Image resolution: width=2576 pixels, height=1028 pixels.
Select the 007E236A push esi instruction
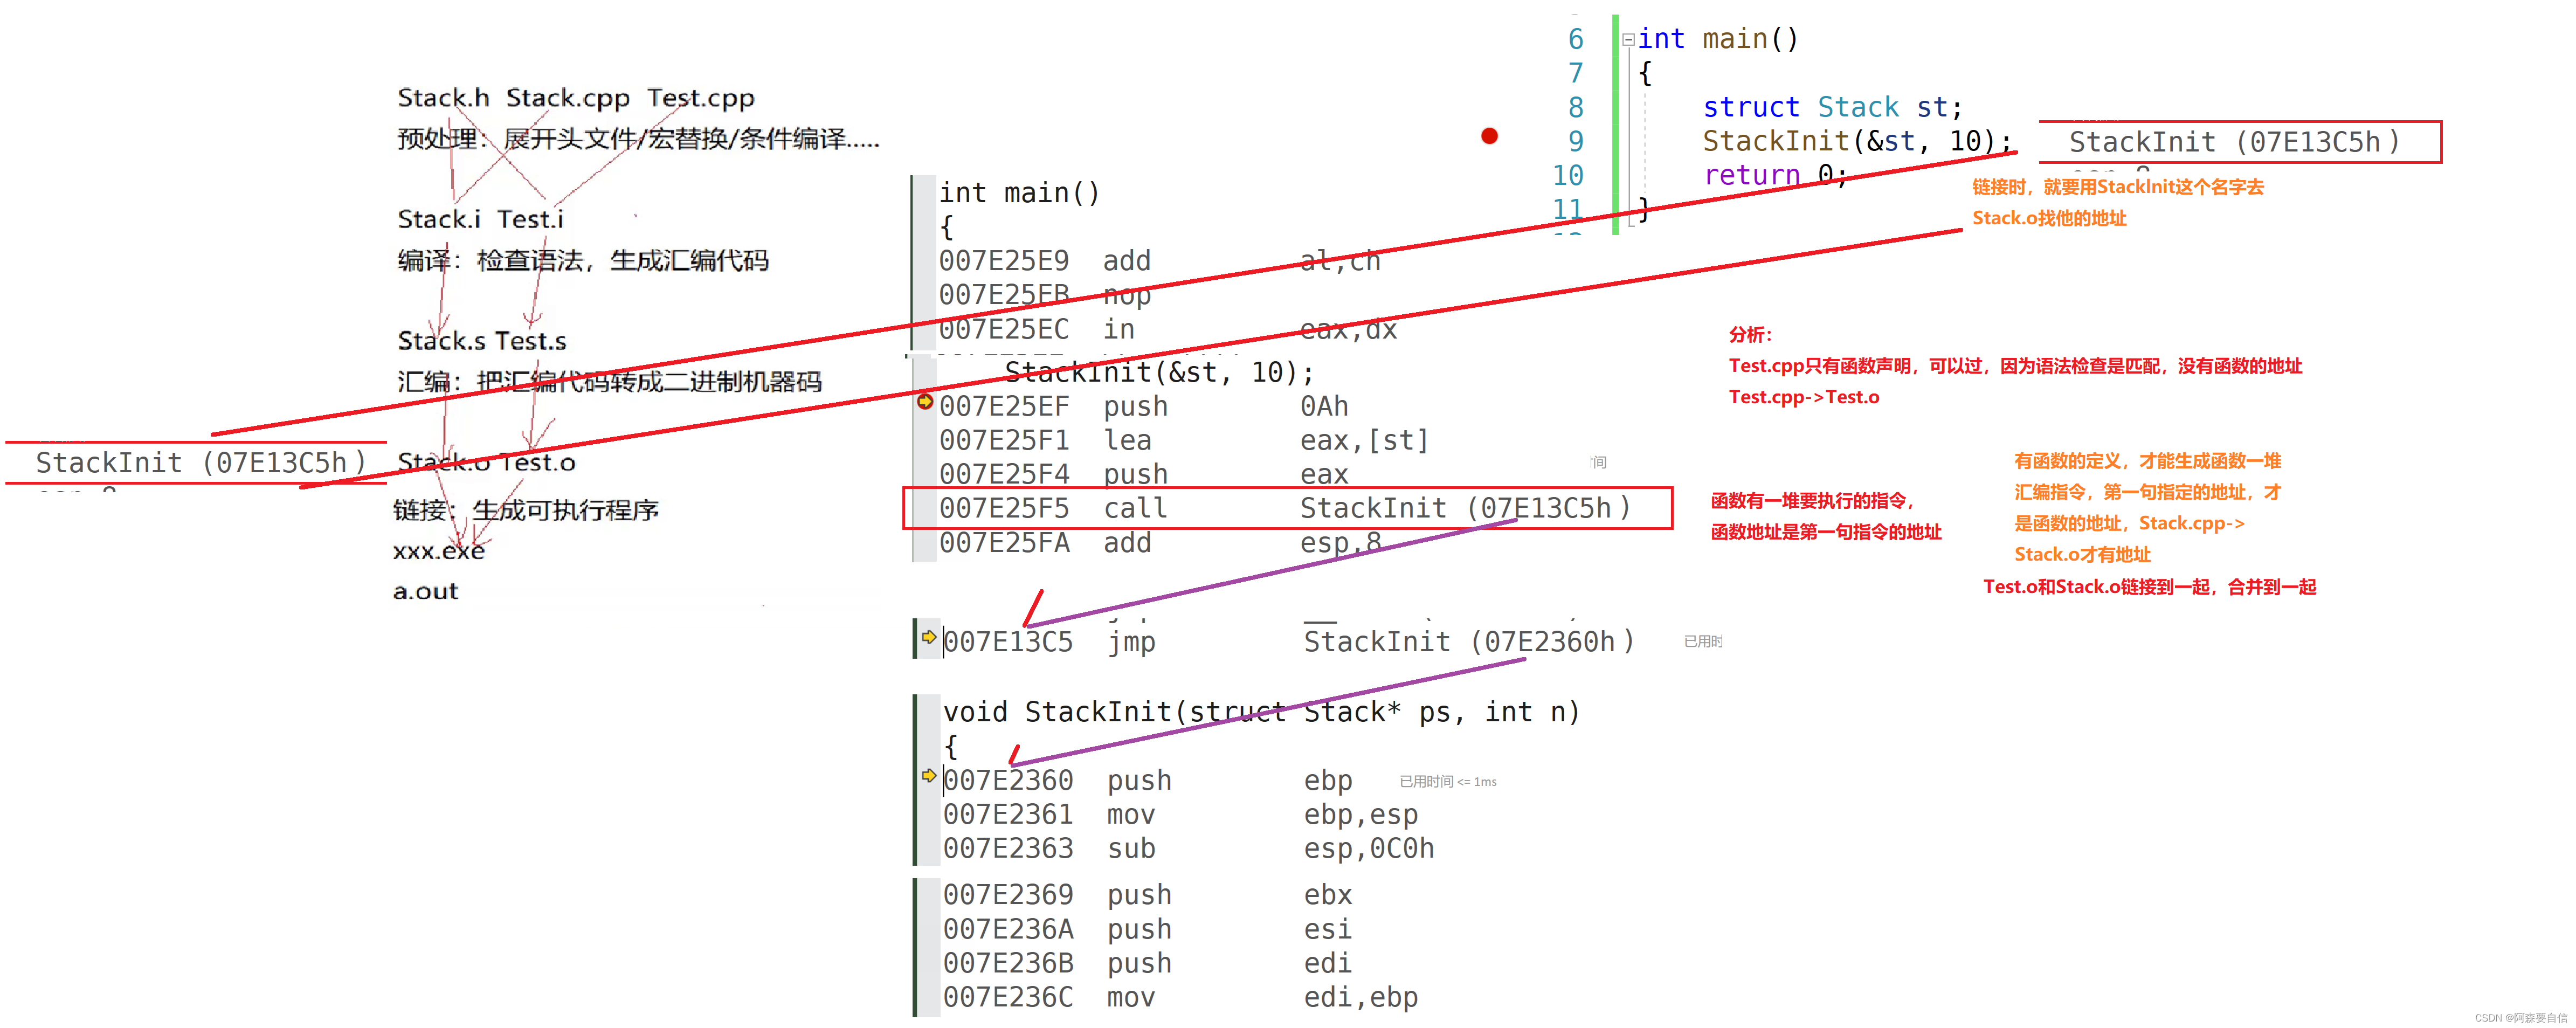1148,930
